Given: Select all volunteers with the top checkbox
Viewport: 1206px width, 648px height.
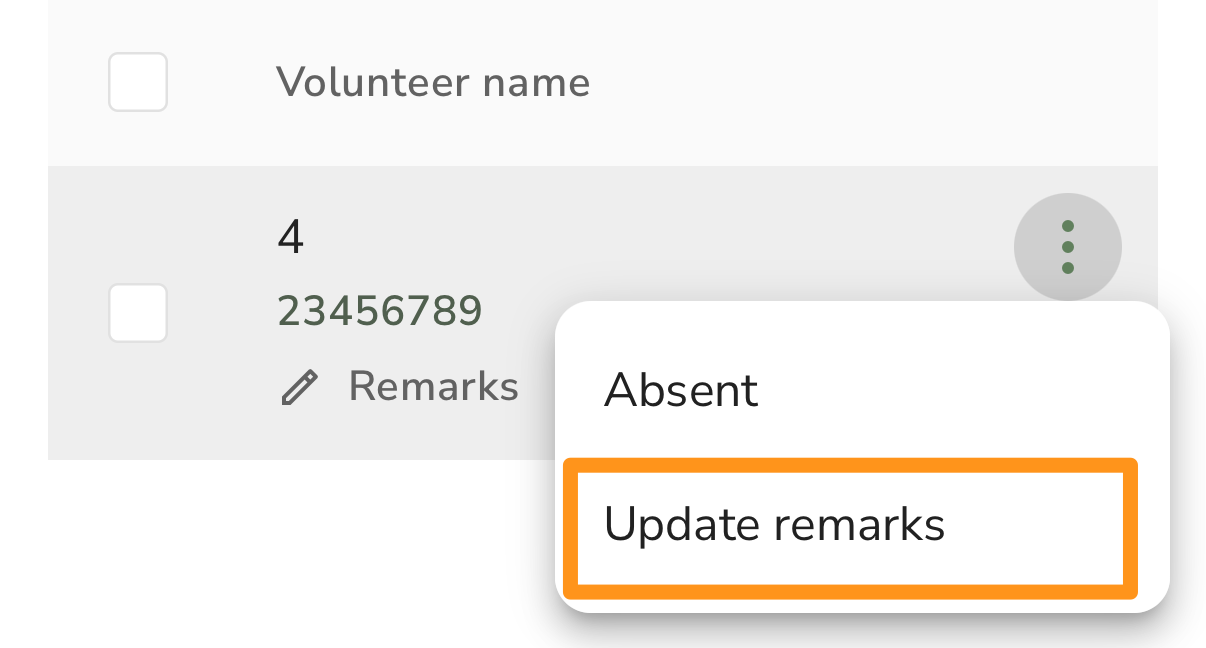Looking at the screenshot, I should click(x=138, y=82).
